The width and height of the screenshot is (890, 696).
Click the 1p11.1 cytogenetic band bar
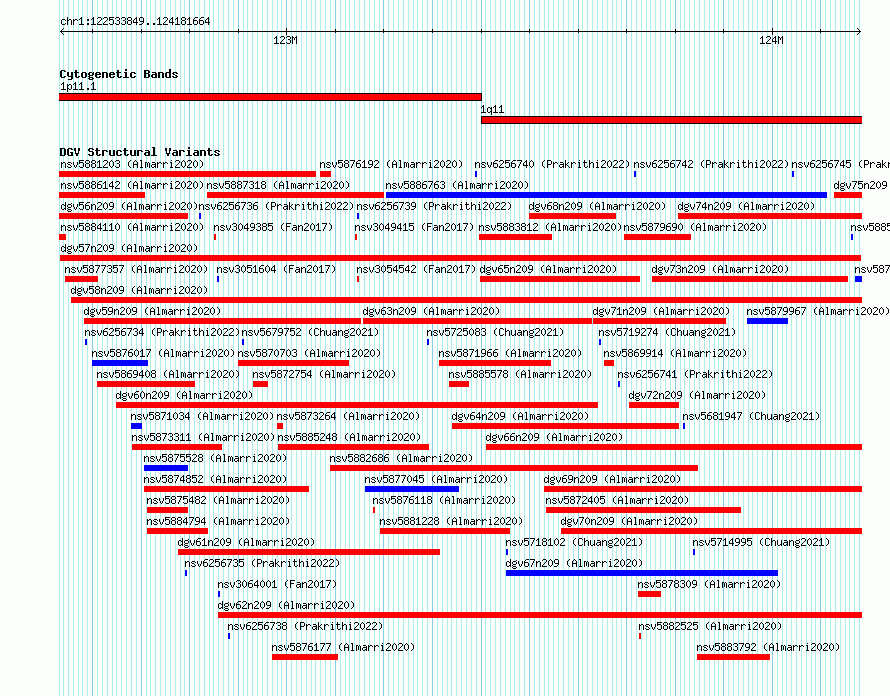click(270, 97)
